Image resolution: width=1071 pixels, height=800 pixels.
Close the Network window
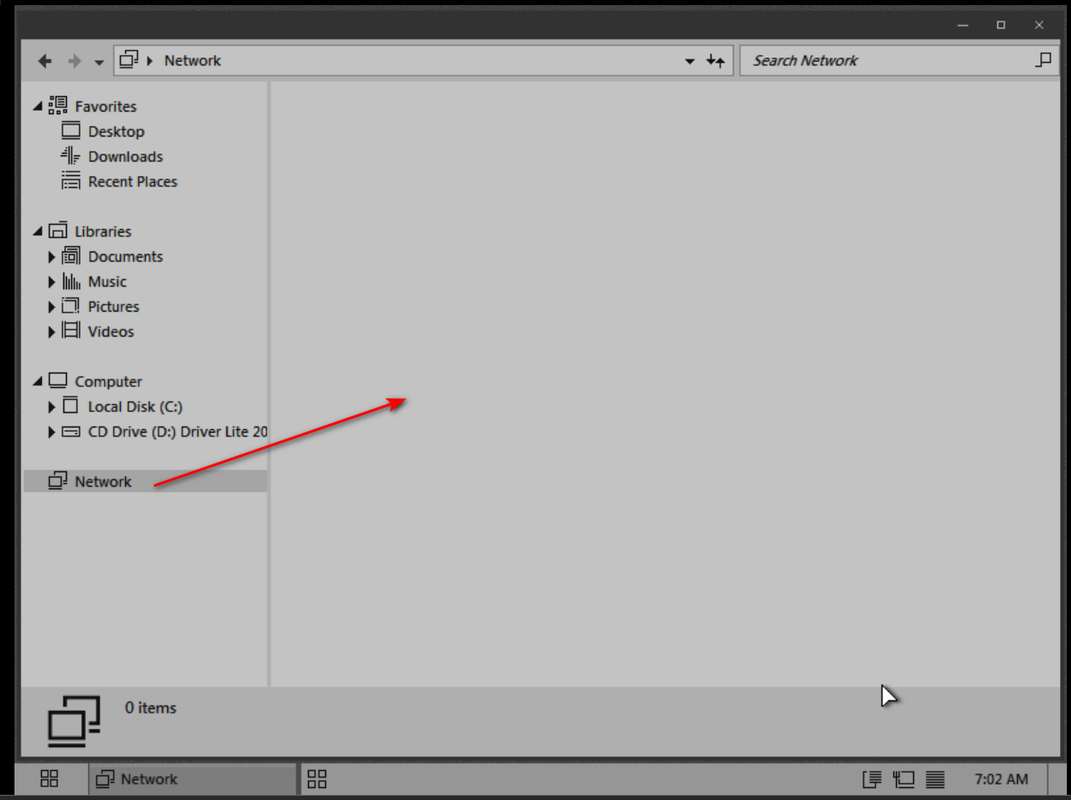[x=1039, y=25]
